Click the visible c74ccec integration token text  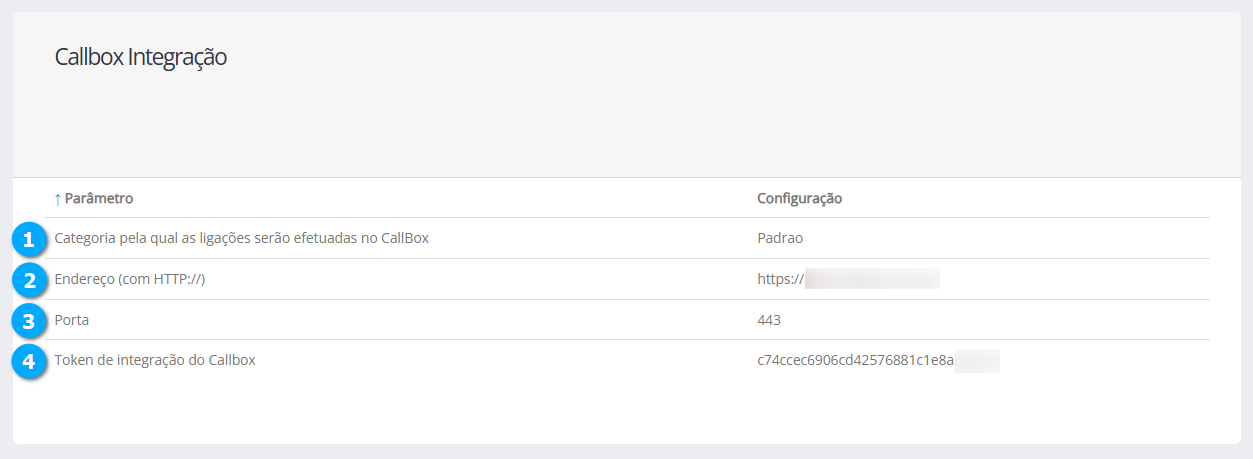click(855, 360)
